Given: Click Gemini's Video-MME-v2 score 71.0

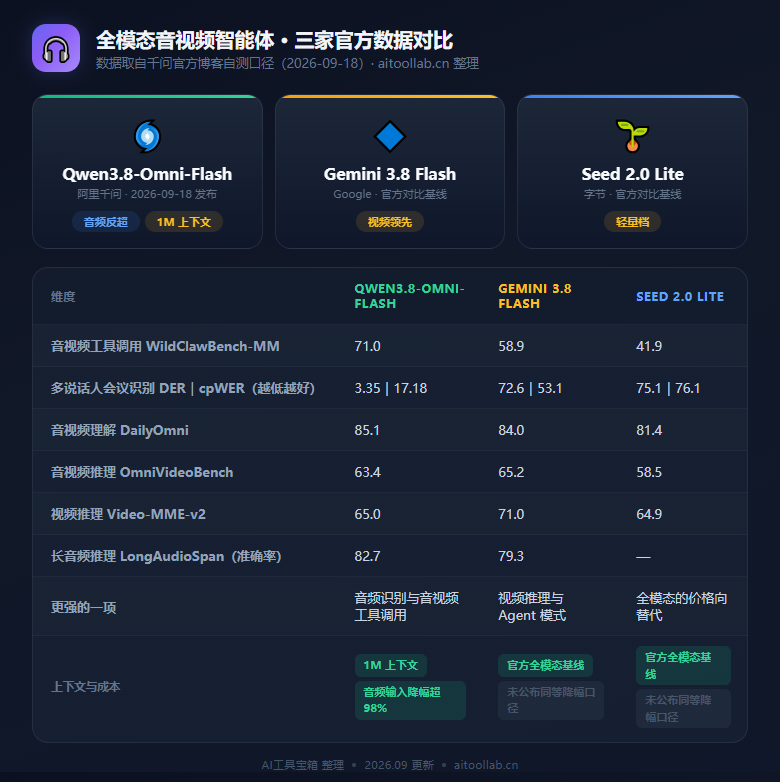Looking at the screenshot, I should click(x=511, y=514).
